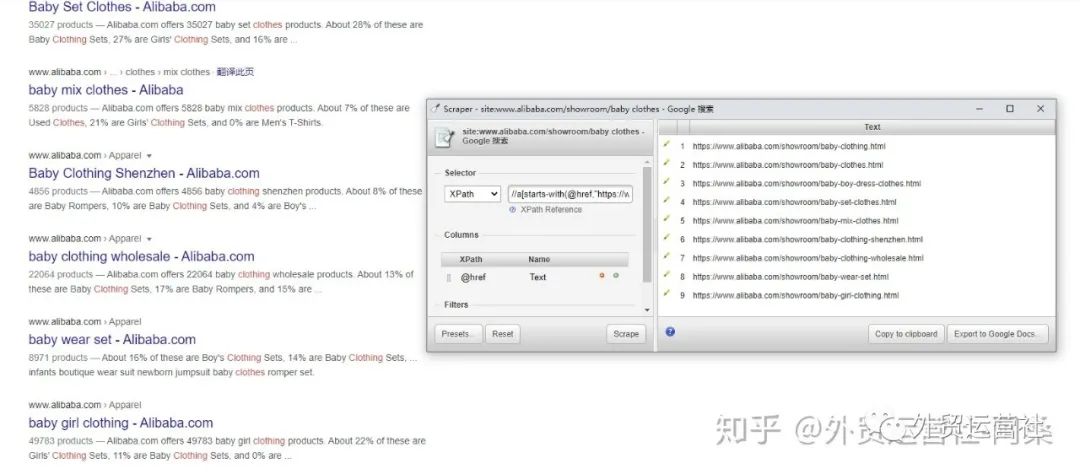Screen dimensions: 1080x474
Task: Select result URL baby-mix-clothes.html
Action: point(796,220)
